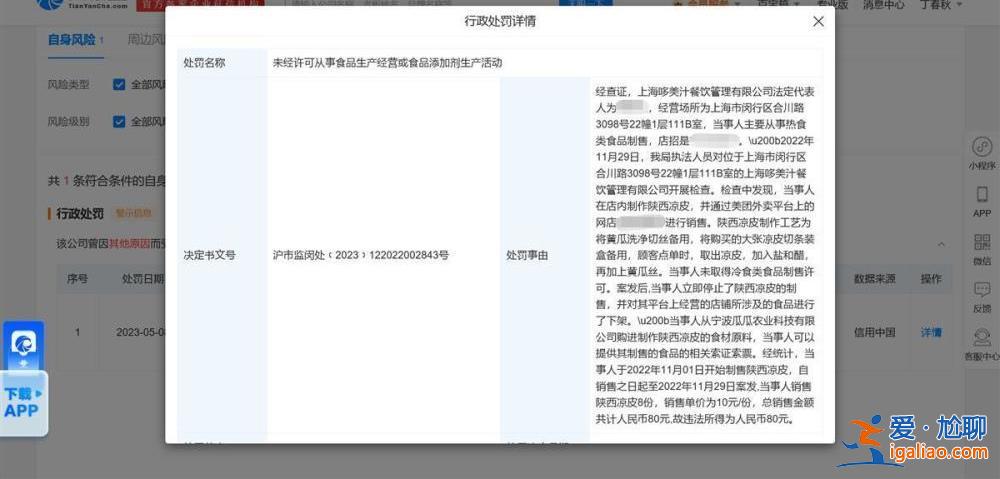Click the TianYanCha.com logo
The height and width of the screenshot is (479, 1000).
(83, 5)
